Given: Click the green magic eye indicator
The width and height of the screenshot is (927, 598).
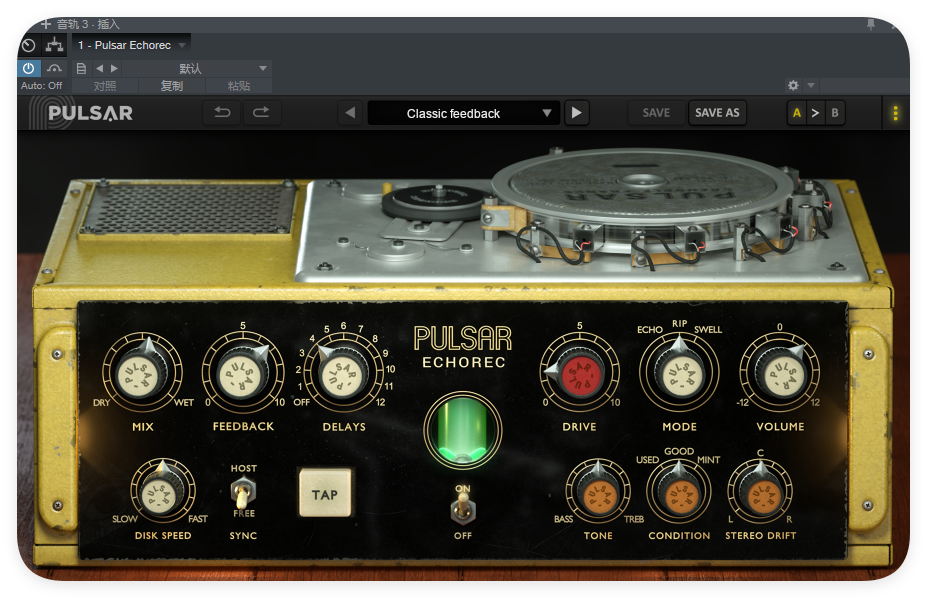Looking at the screenshot, I should [463, 430].
